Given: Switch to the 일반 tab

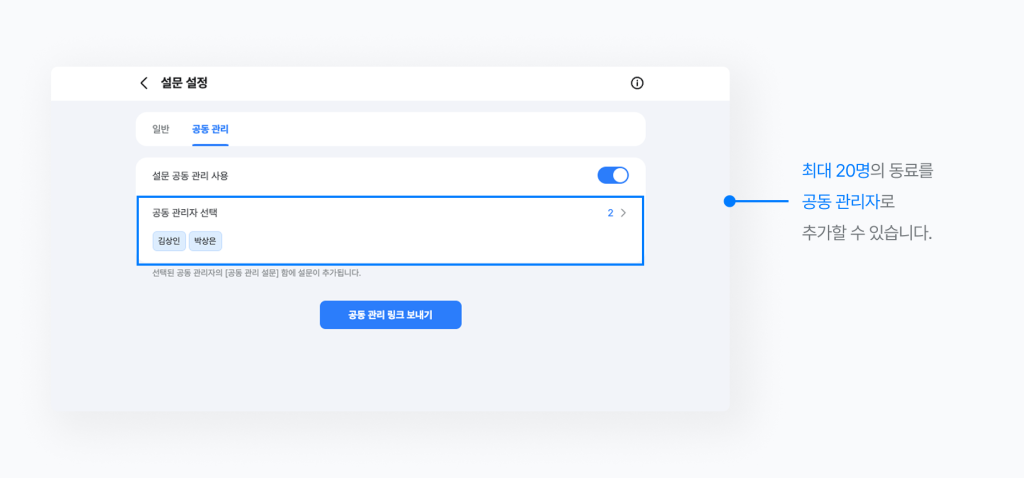Looking at the screenshot, I should [160, 129].
